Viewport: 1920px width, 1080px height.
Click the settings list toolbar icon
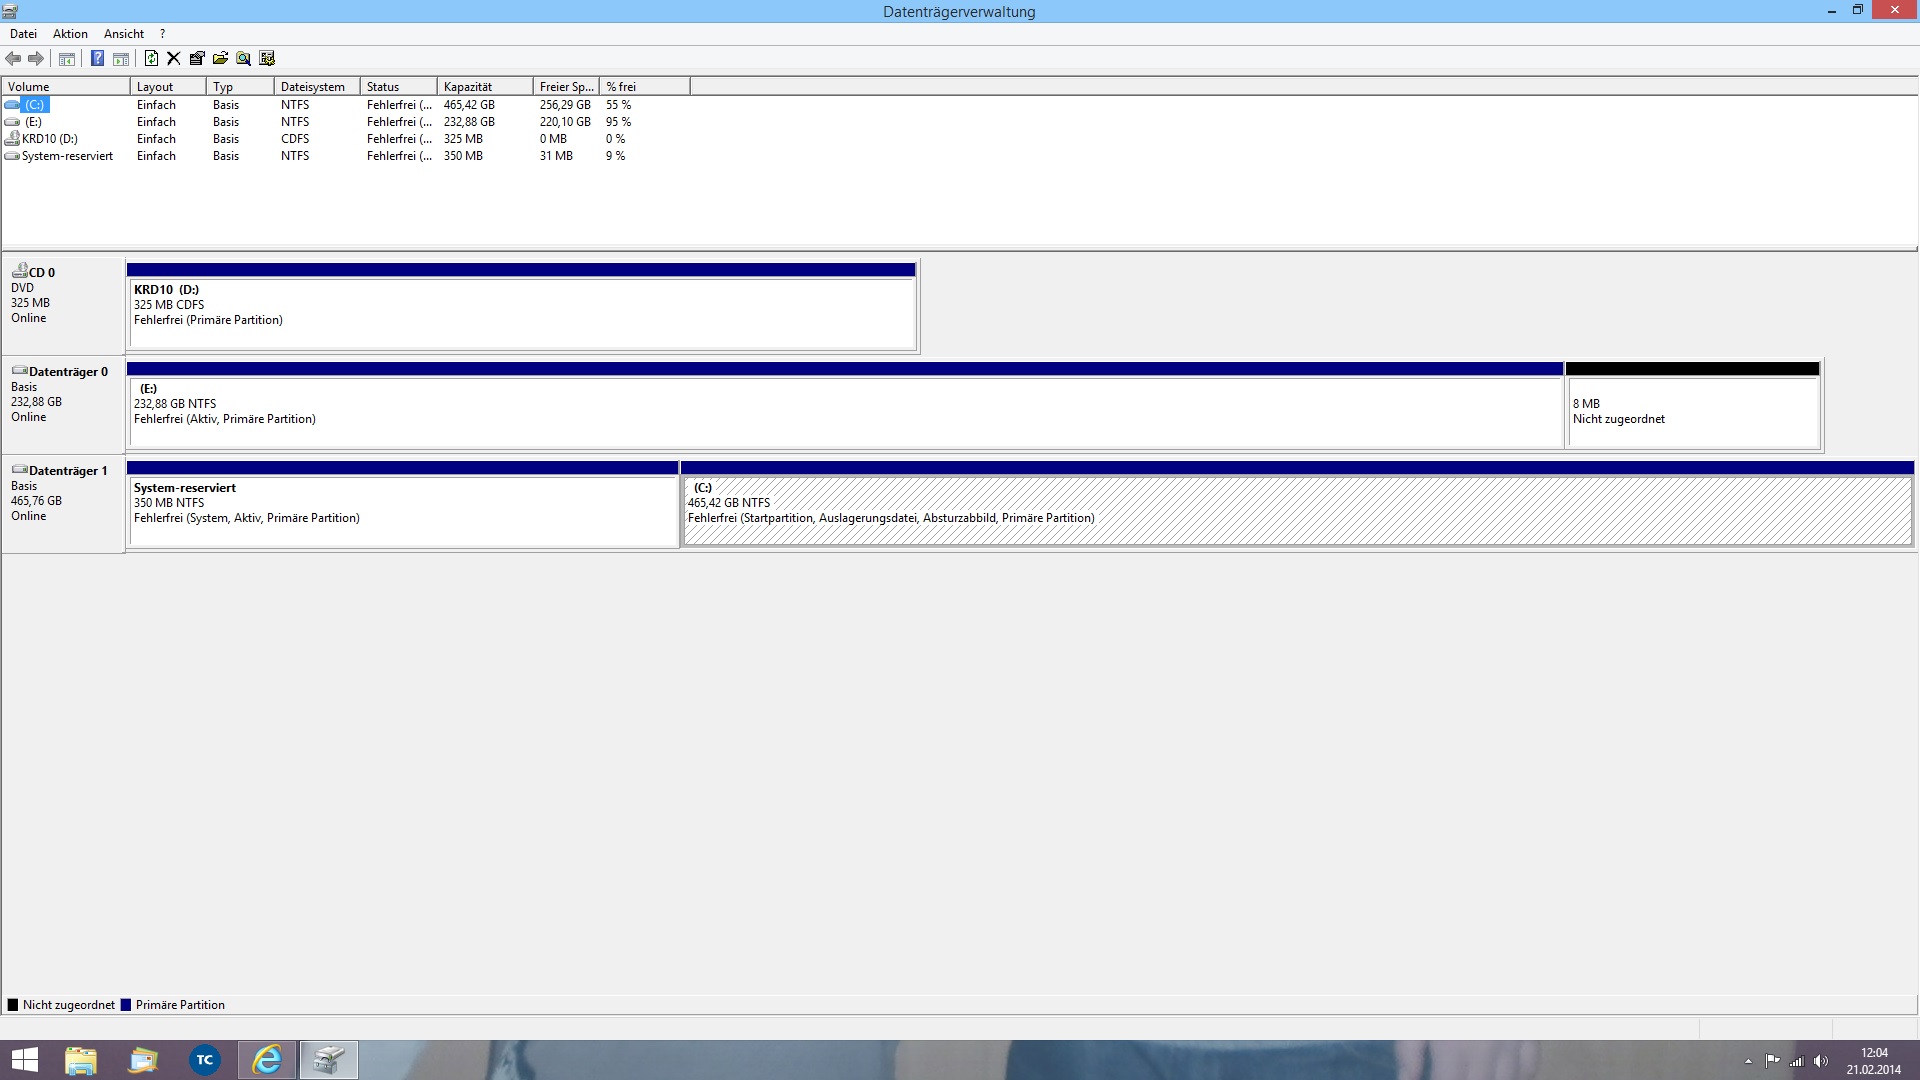(x=267, y=59)
